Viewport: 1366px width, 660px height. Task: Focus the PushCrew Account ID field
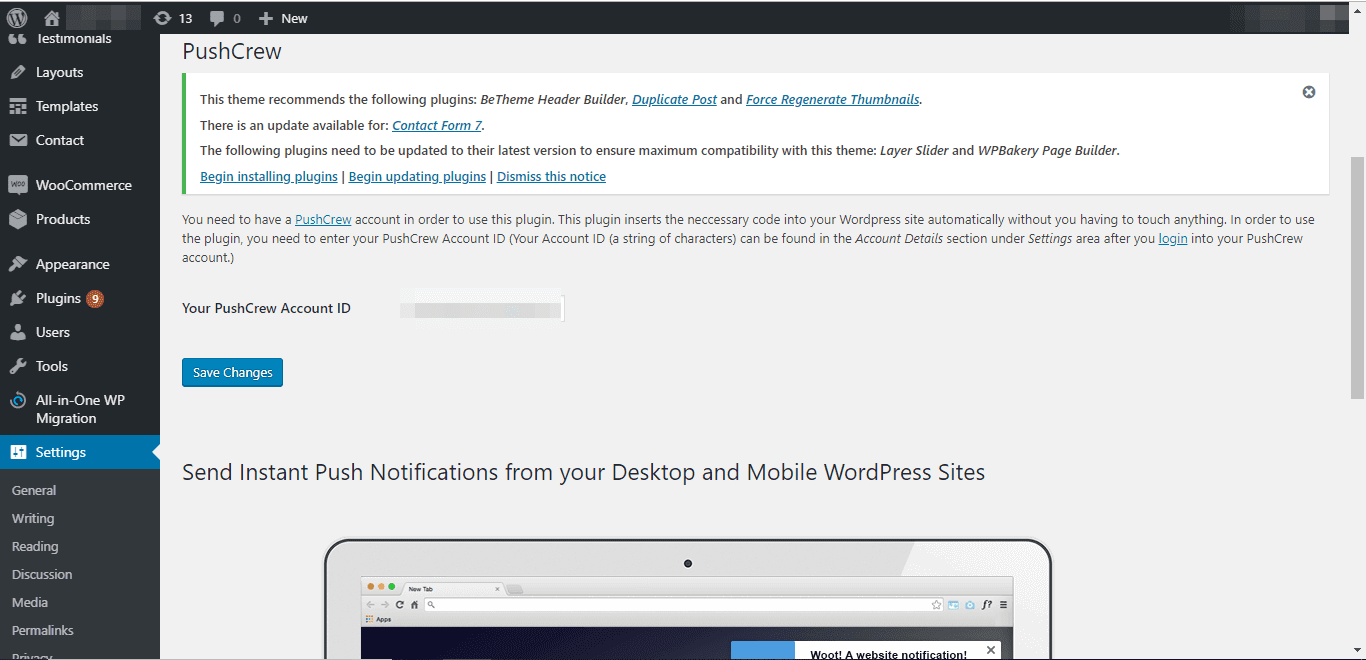482,308
